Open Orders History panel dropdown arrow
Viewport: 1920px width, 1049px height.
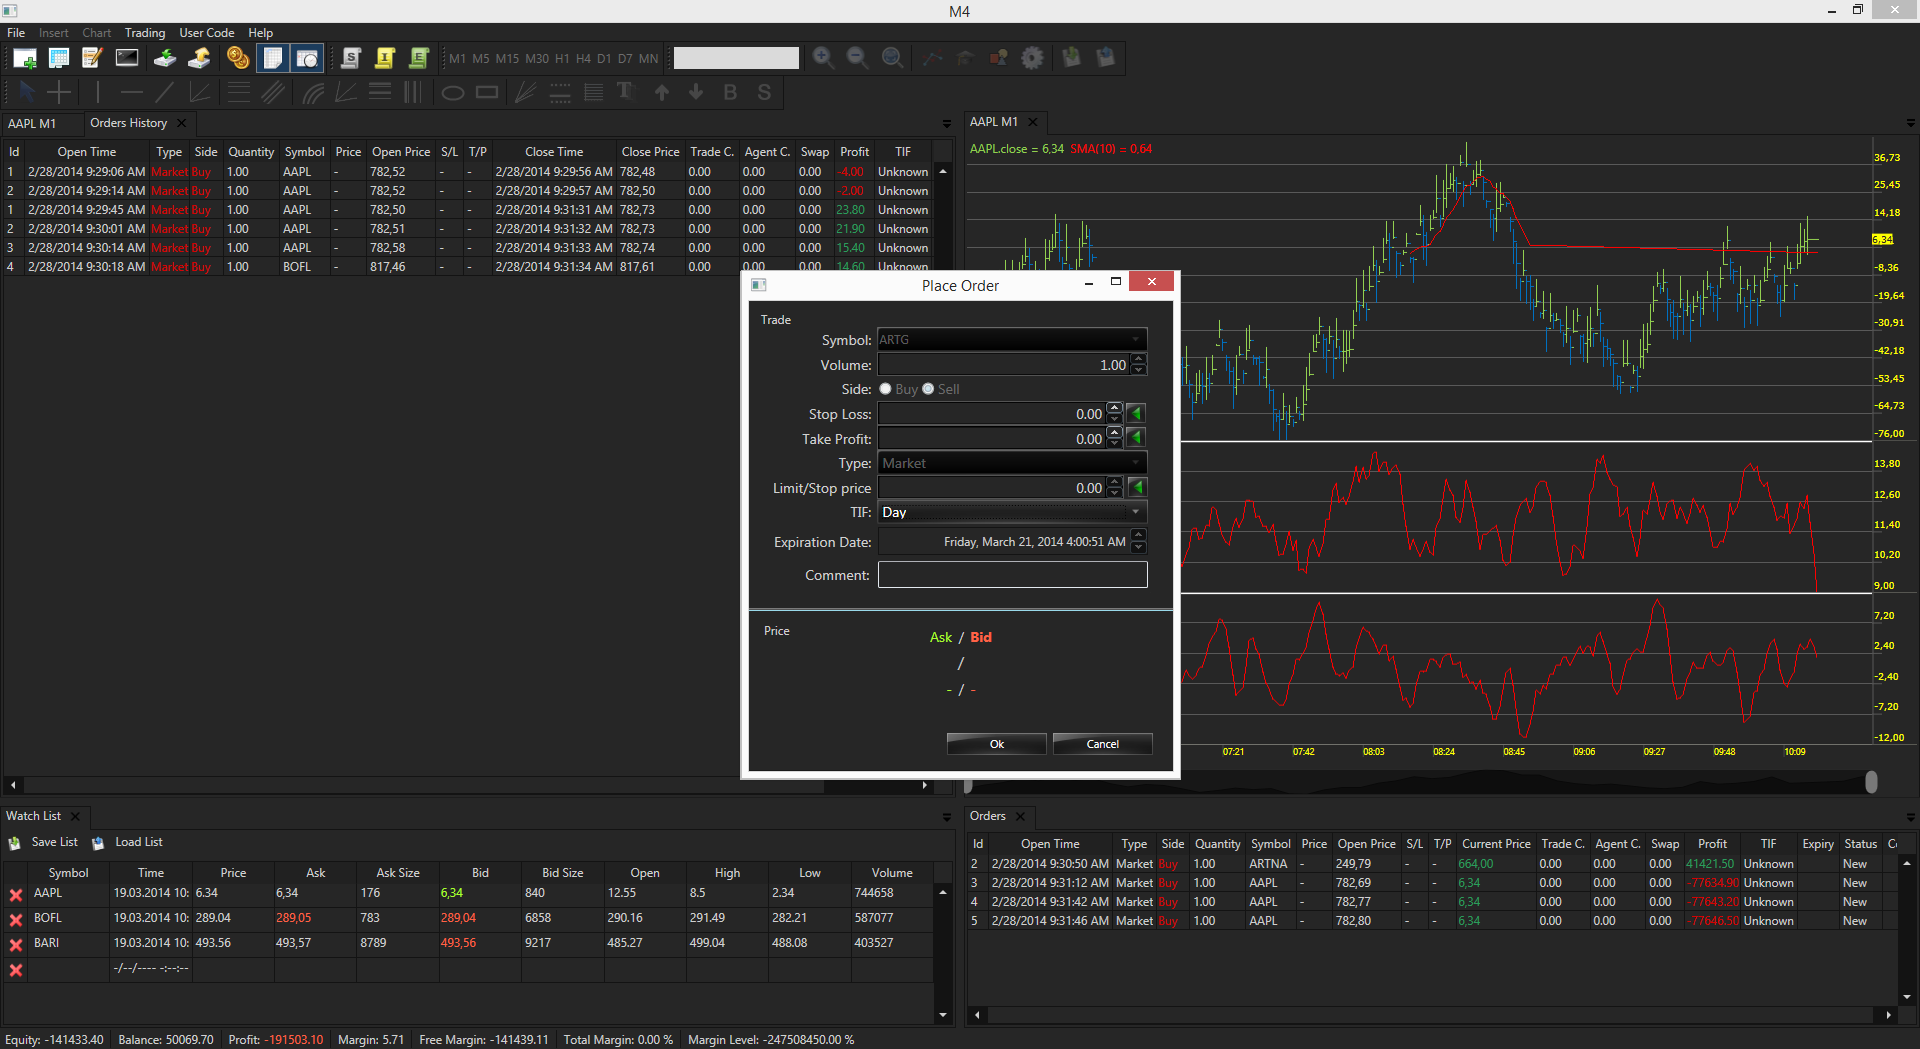pos(946,124)
